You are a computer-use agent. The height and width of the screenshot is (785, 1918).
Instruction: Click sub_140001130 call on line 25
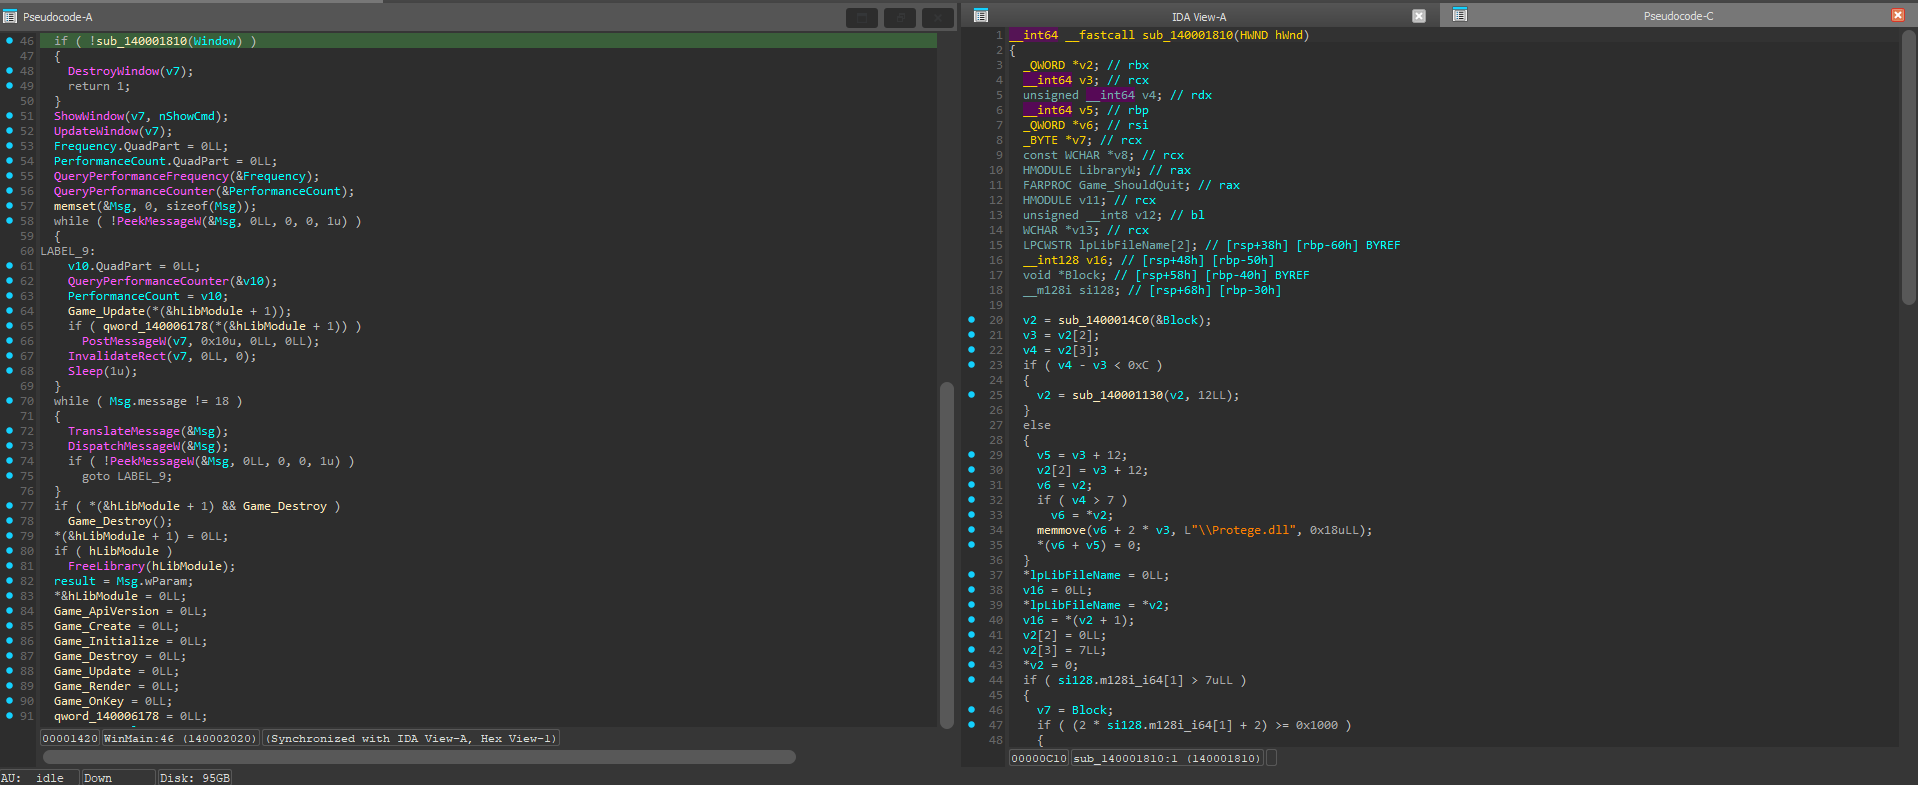coord(1117,395)
